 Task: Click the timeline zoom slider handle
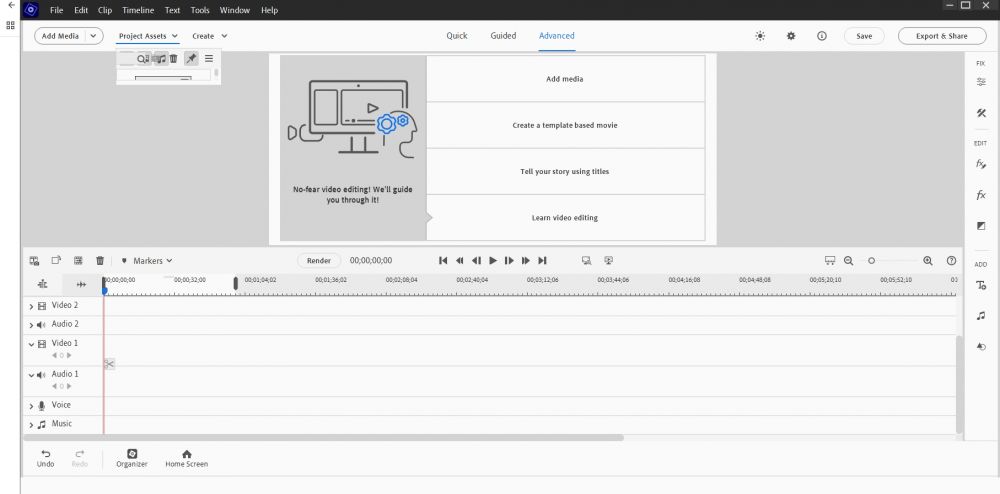point(871,260)
